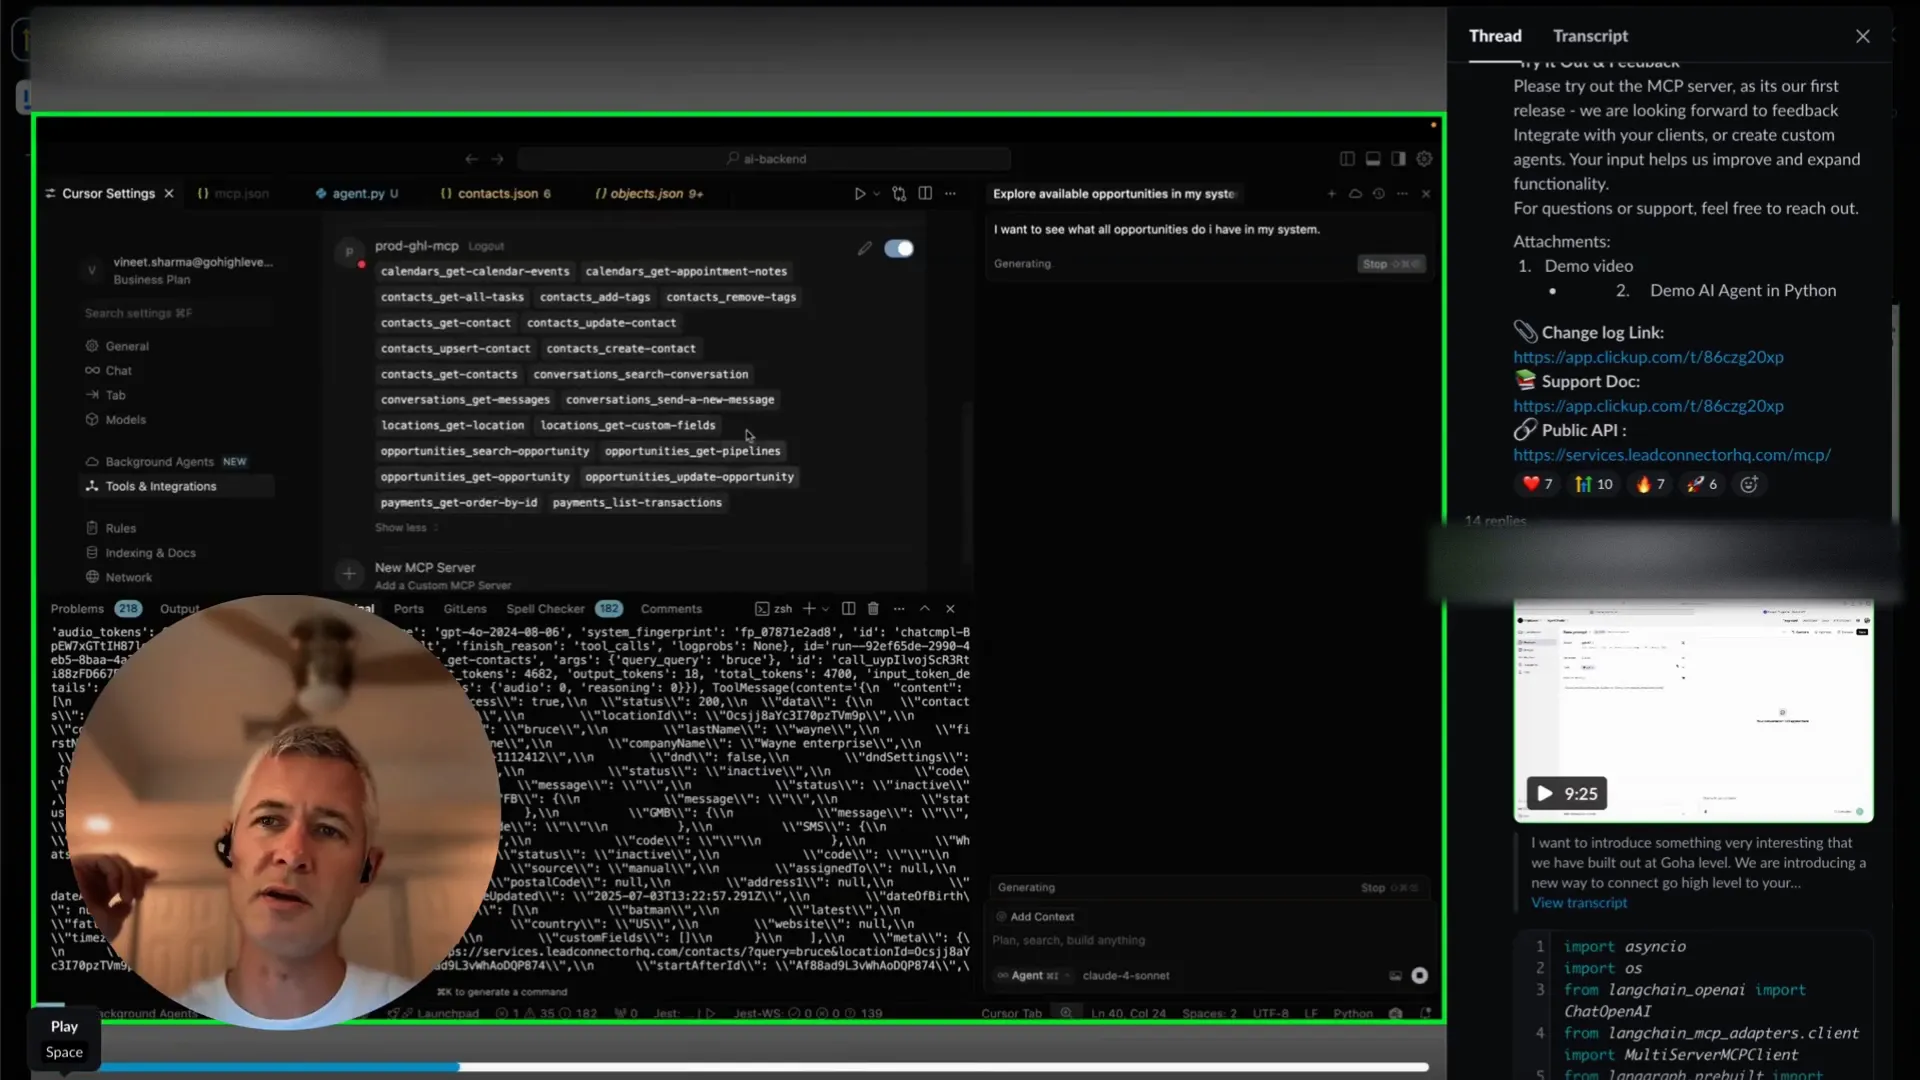This screenshot has height=1080, width=1920.
Task: Click the opportunities_get-pipelines tool chip
Action: click(x=692, y=451)
